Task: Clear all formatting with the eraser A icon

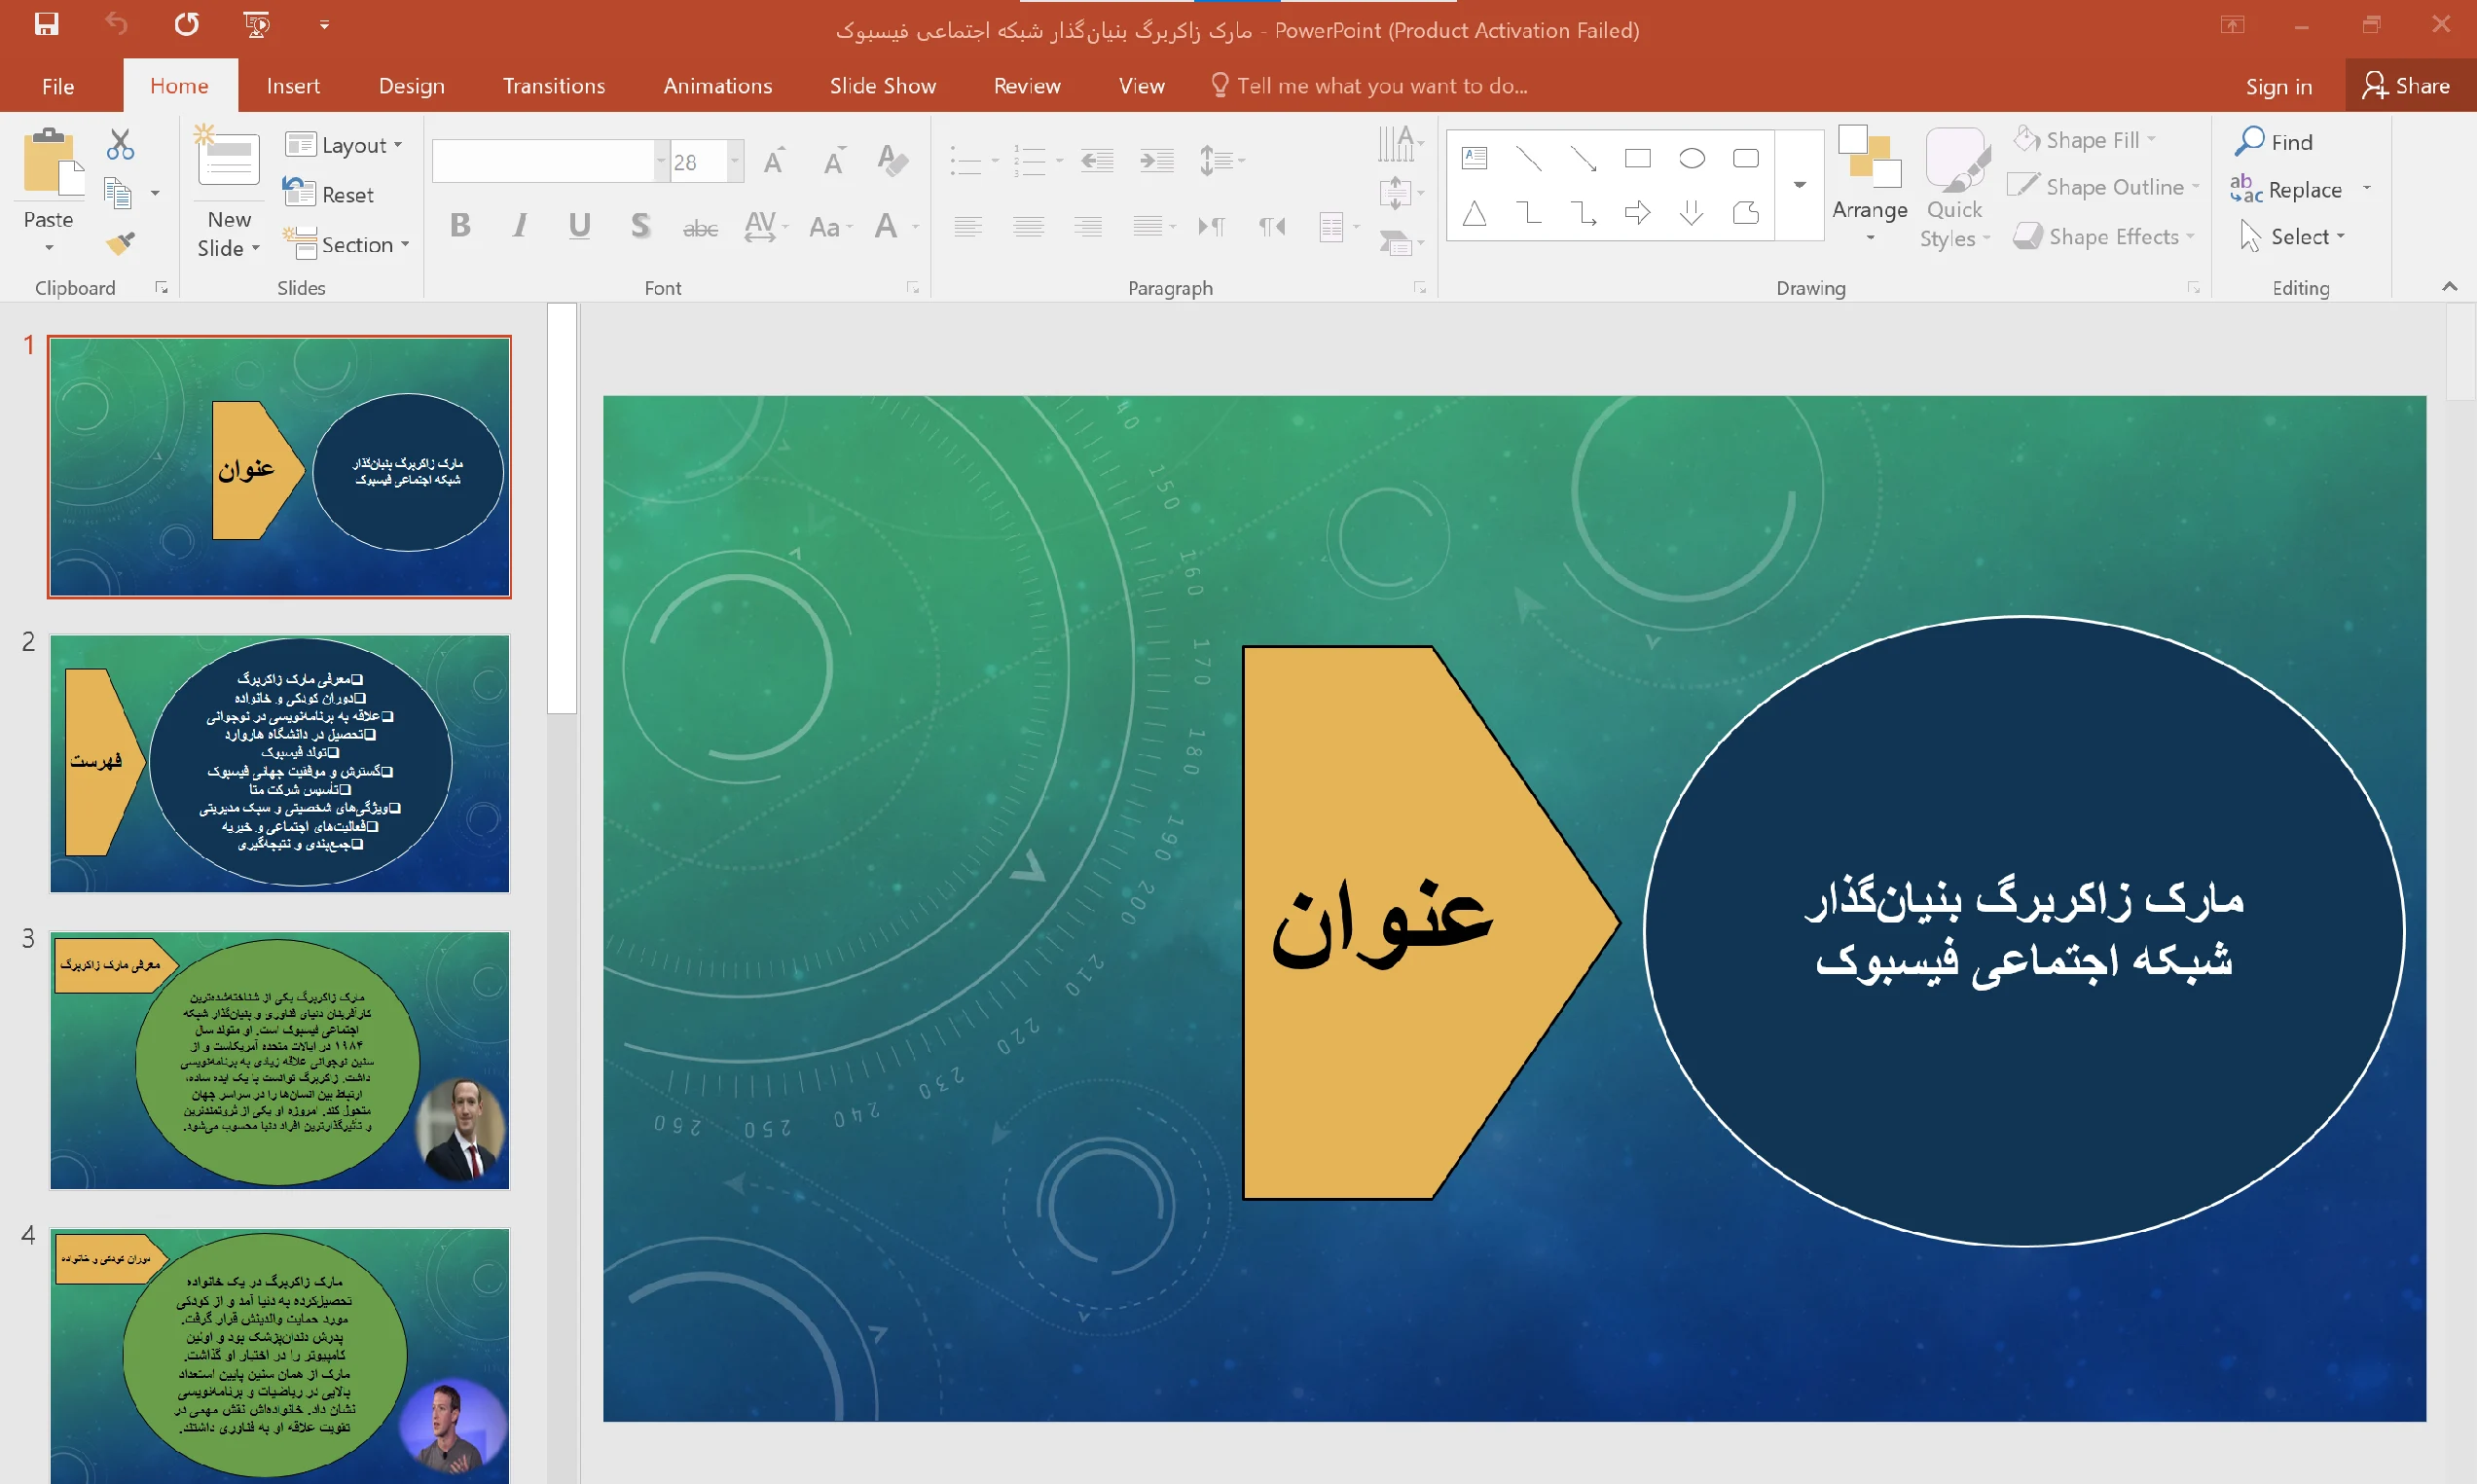Action: (x=892, y=161)
